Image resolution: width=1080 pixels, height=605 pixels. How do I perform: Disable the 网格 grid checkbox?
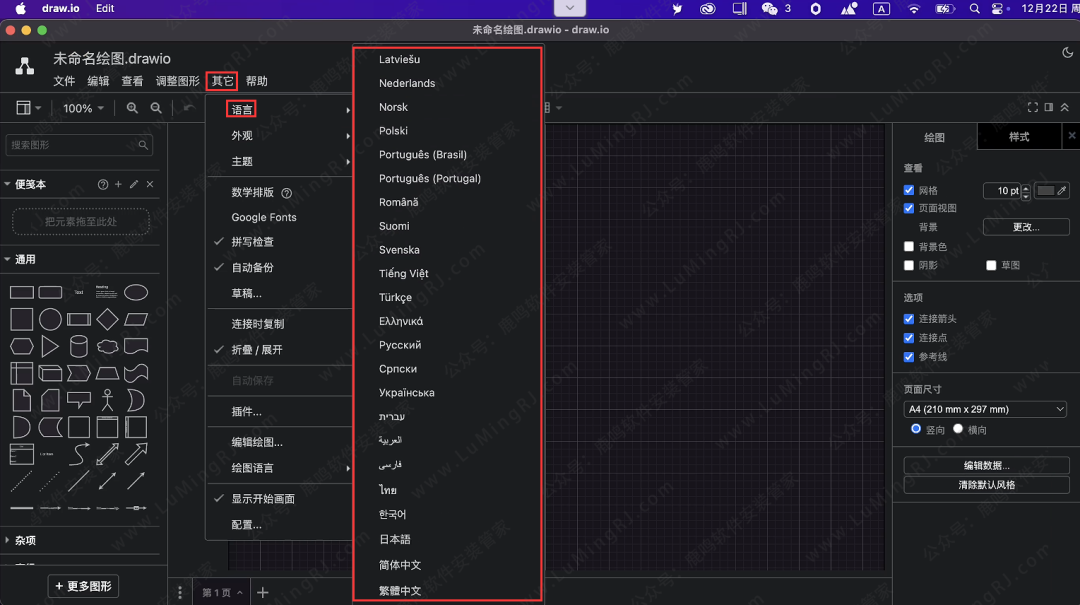(x=910, y=191)
